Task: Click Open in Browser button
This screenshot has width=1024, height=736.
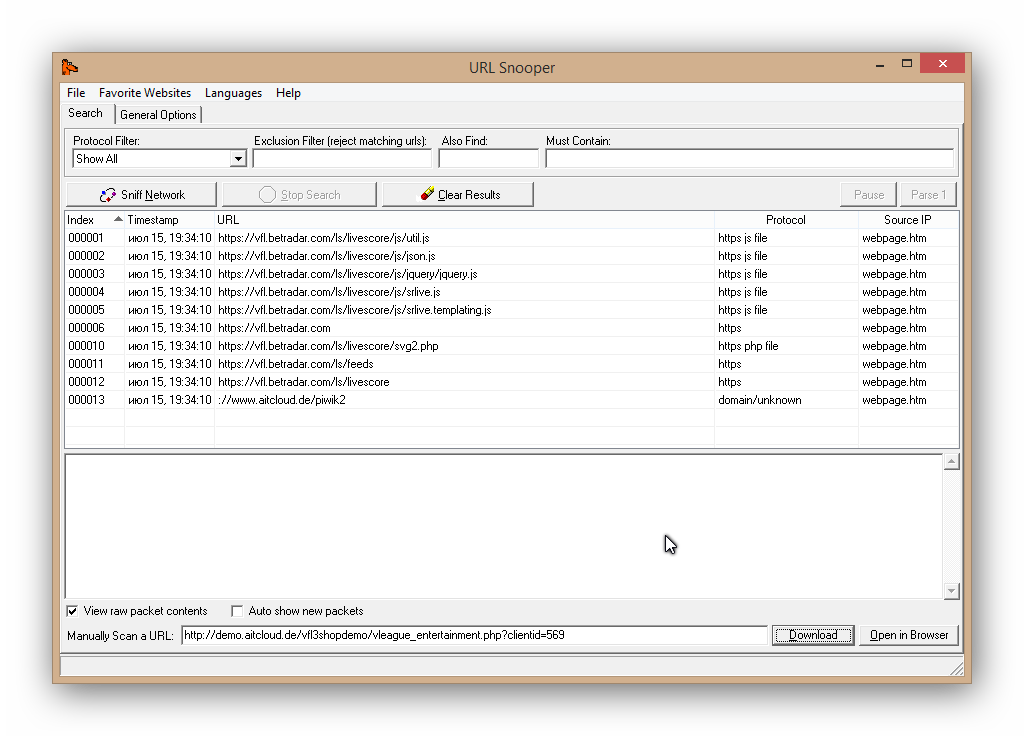Action: pos(908,635)
